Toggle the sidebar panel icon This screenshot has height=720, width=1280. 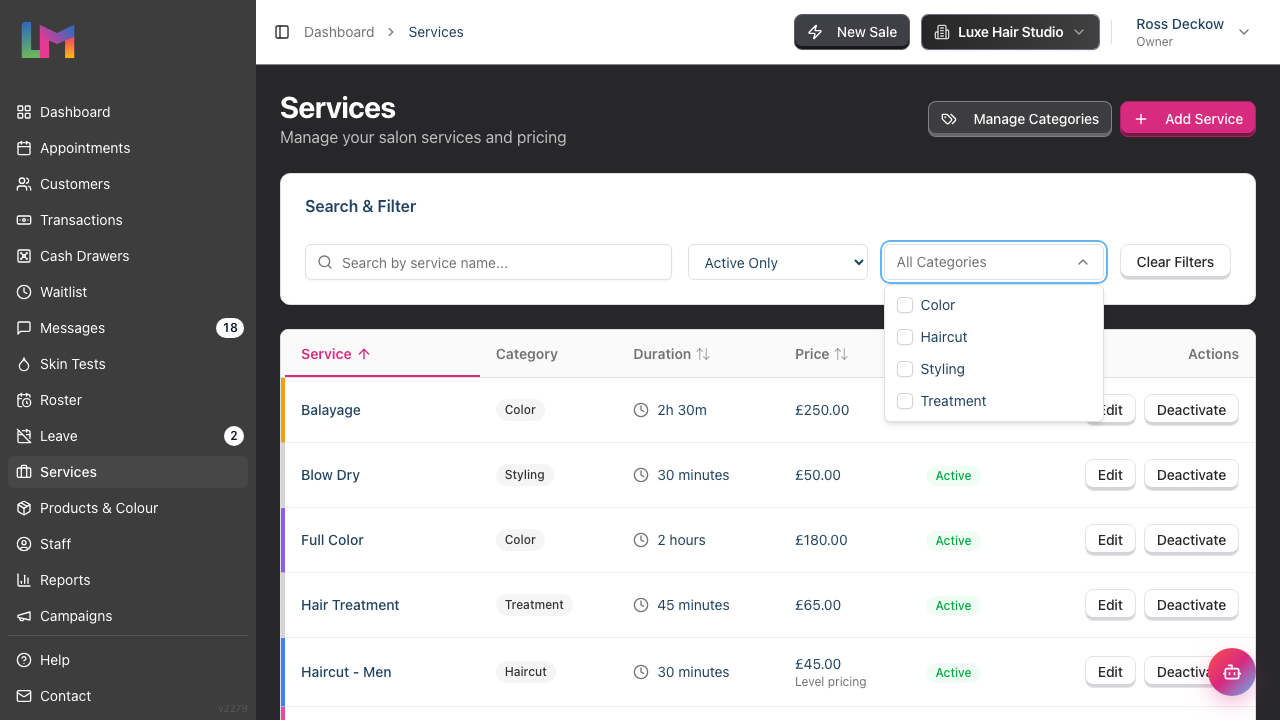click(x=282, y=32)
